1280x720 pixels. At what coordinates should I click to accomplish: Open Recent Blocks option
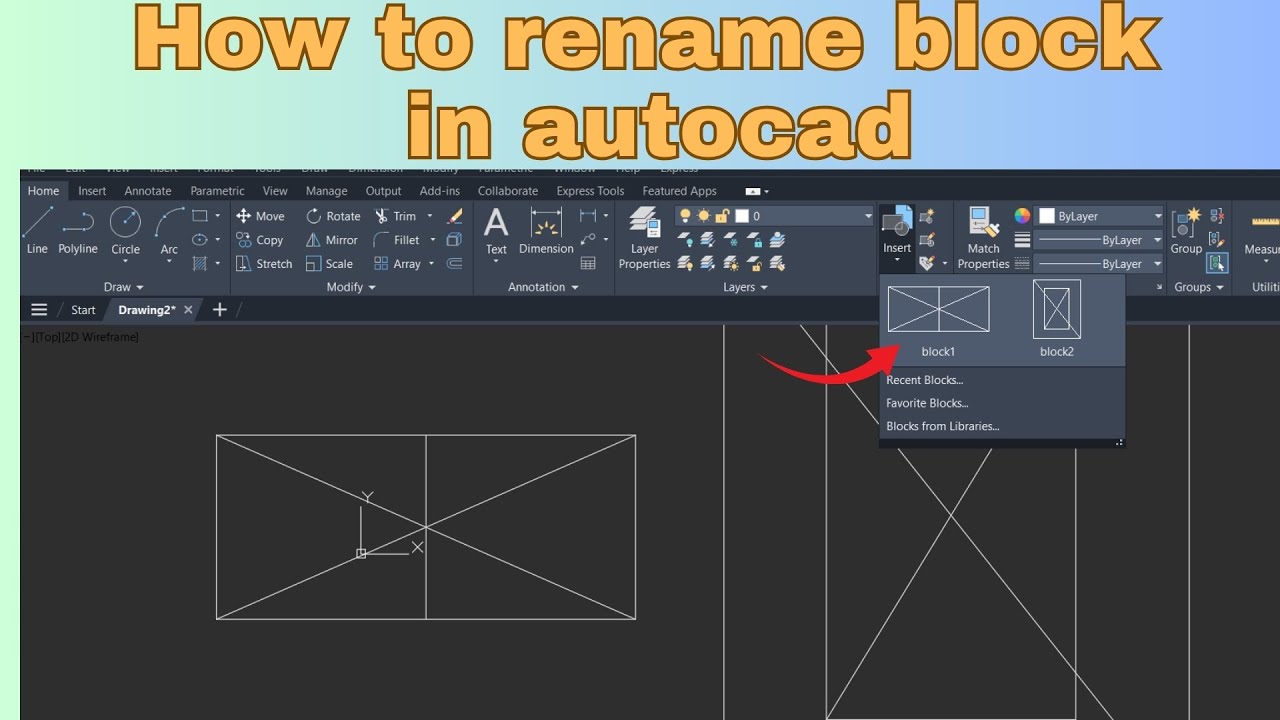(x=924, y=380)
